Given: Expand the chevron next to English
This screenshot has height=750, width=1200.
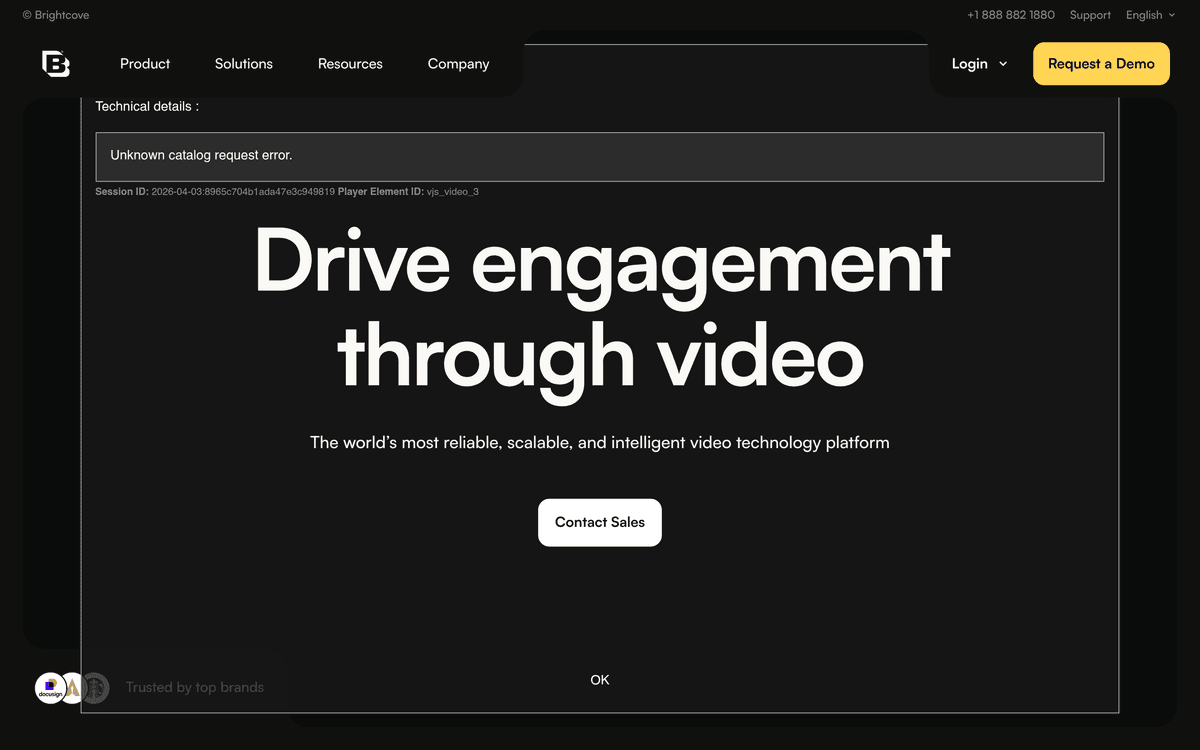Looking at the screenshot, I should click(1171, 15).
